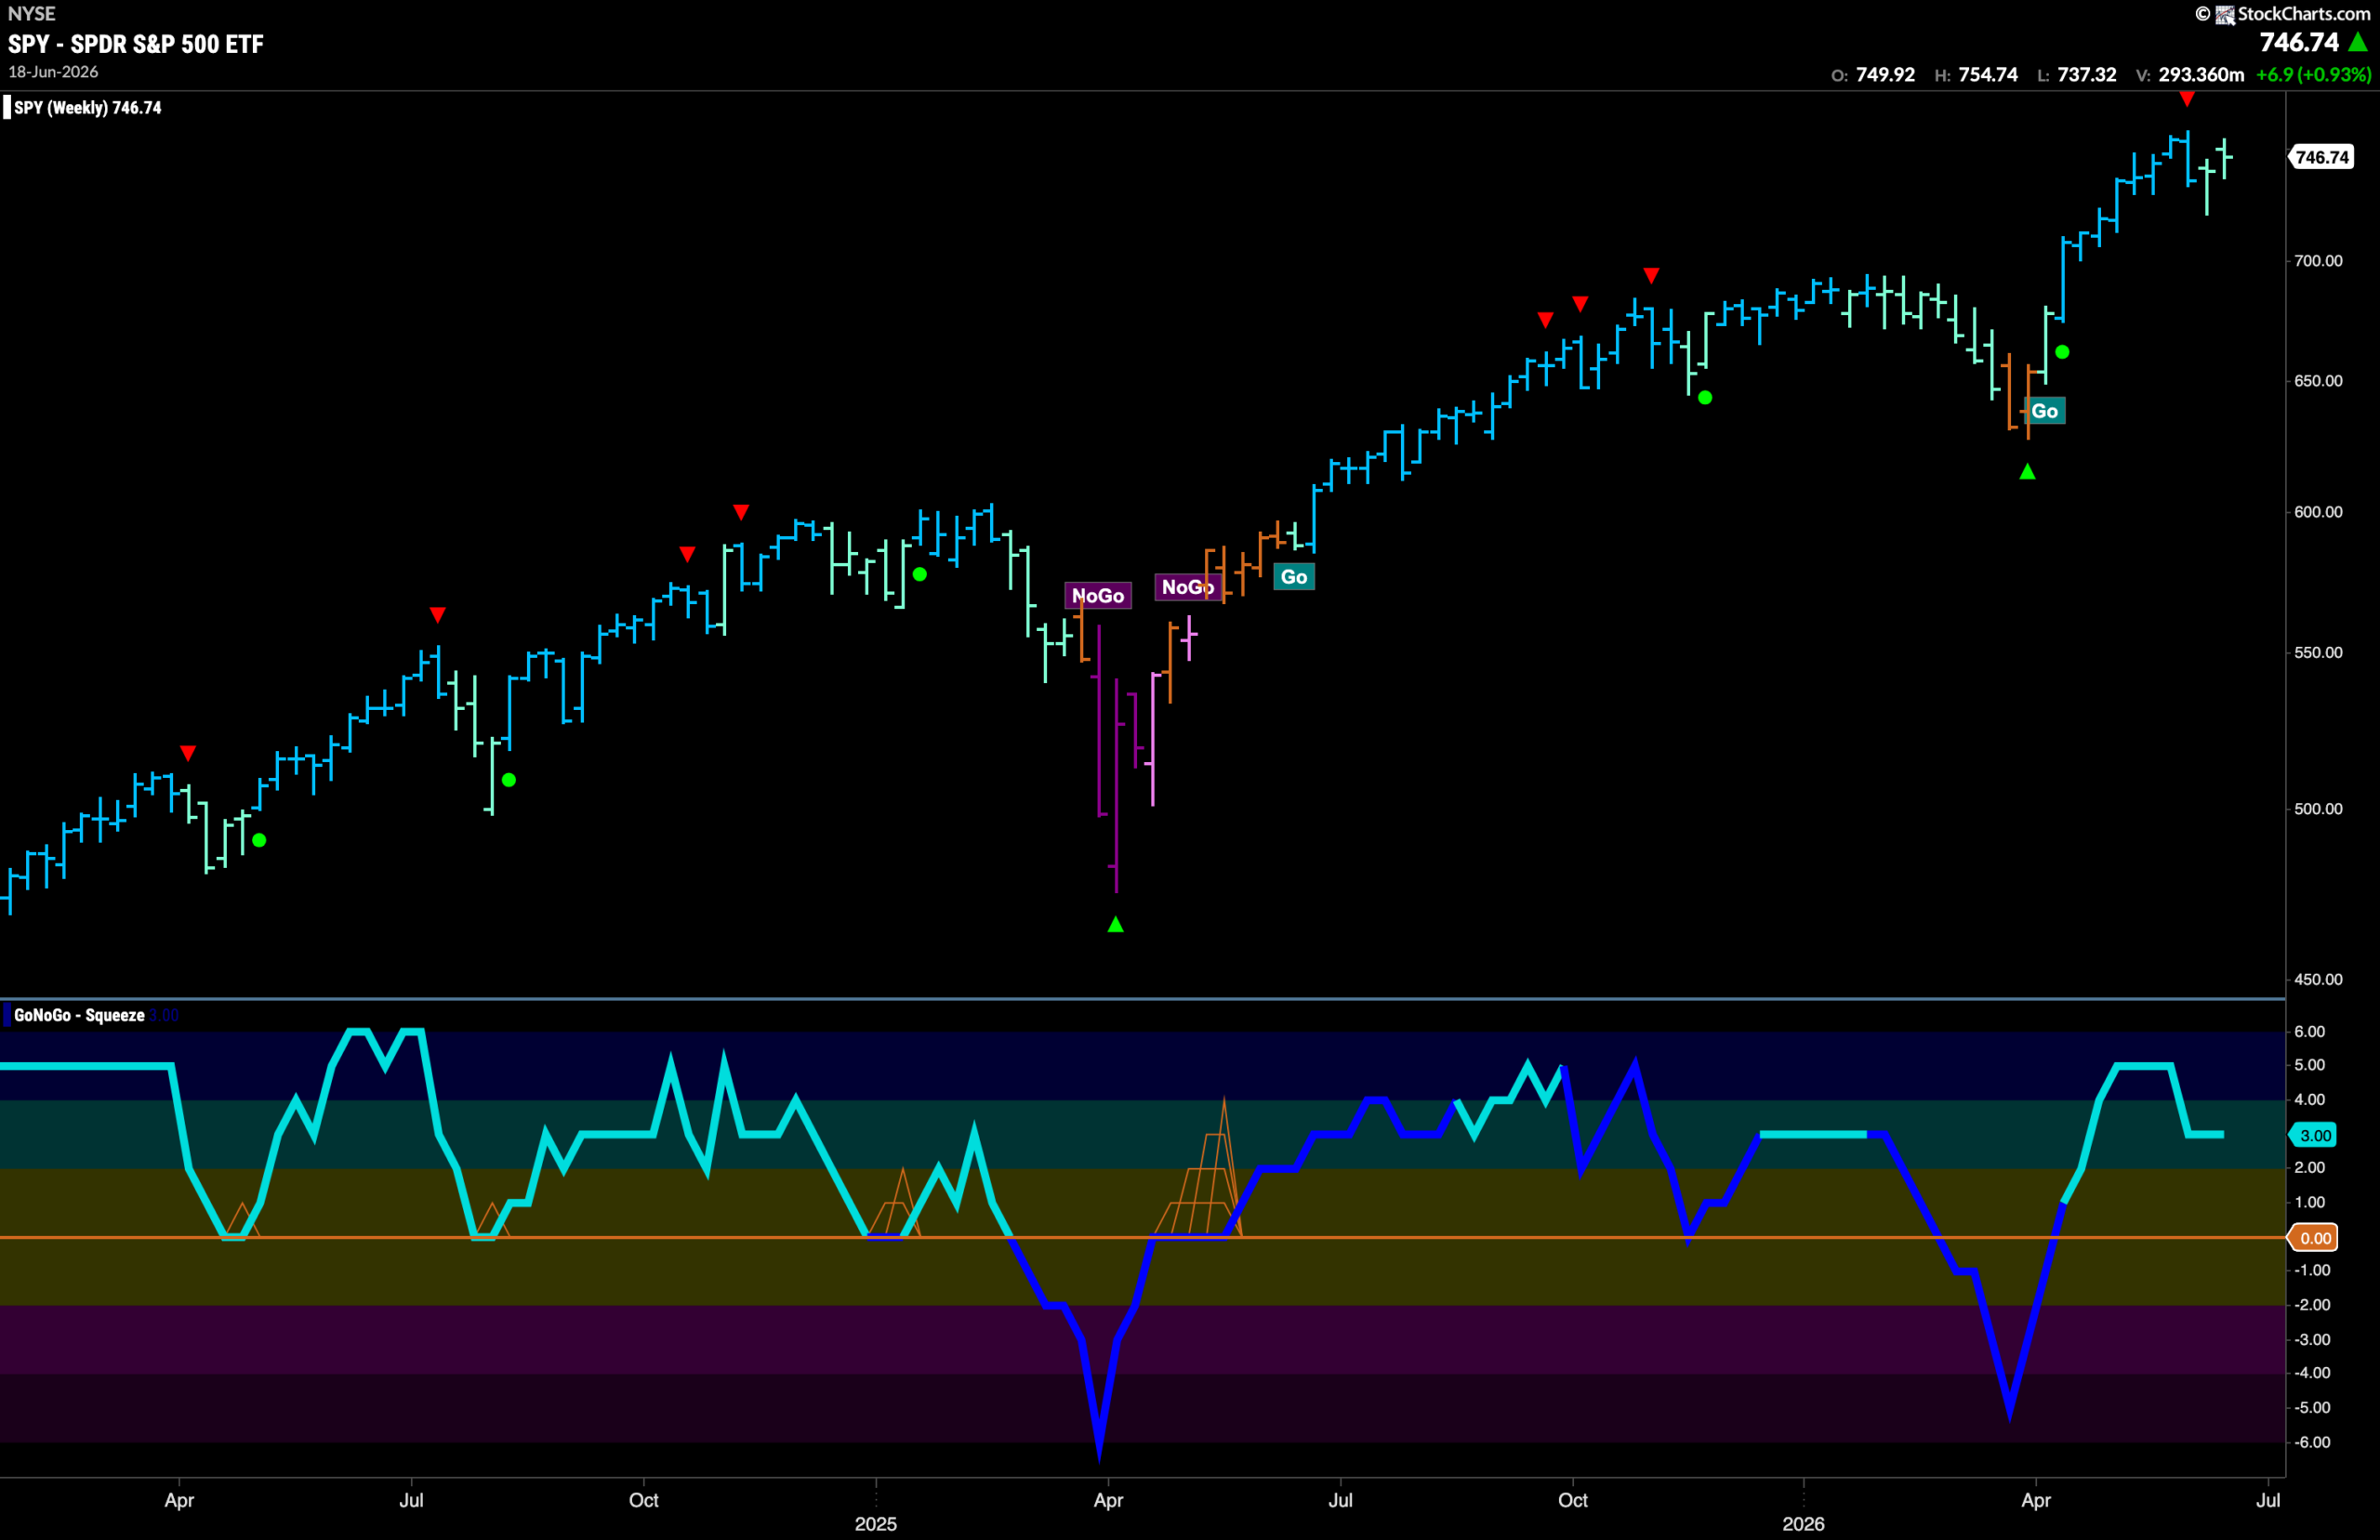Click the 746.74 current price tag on axis
Screen dimensions: 2380x1540
pyautogui.click(x=2321, y=157)
